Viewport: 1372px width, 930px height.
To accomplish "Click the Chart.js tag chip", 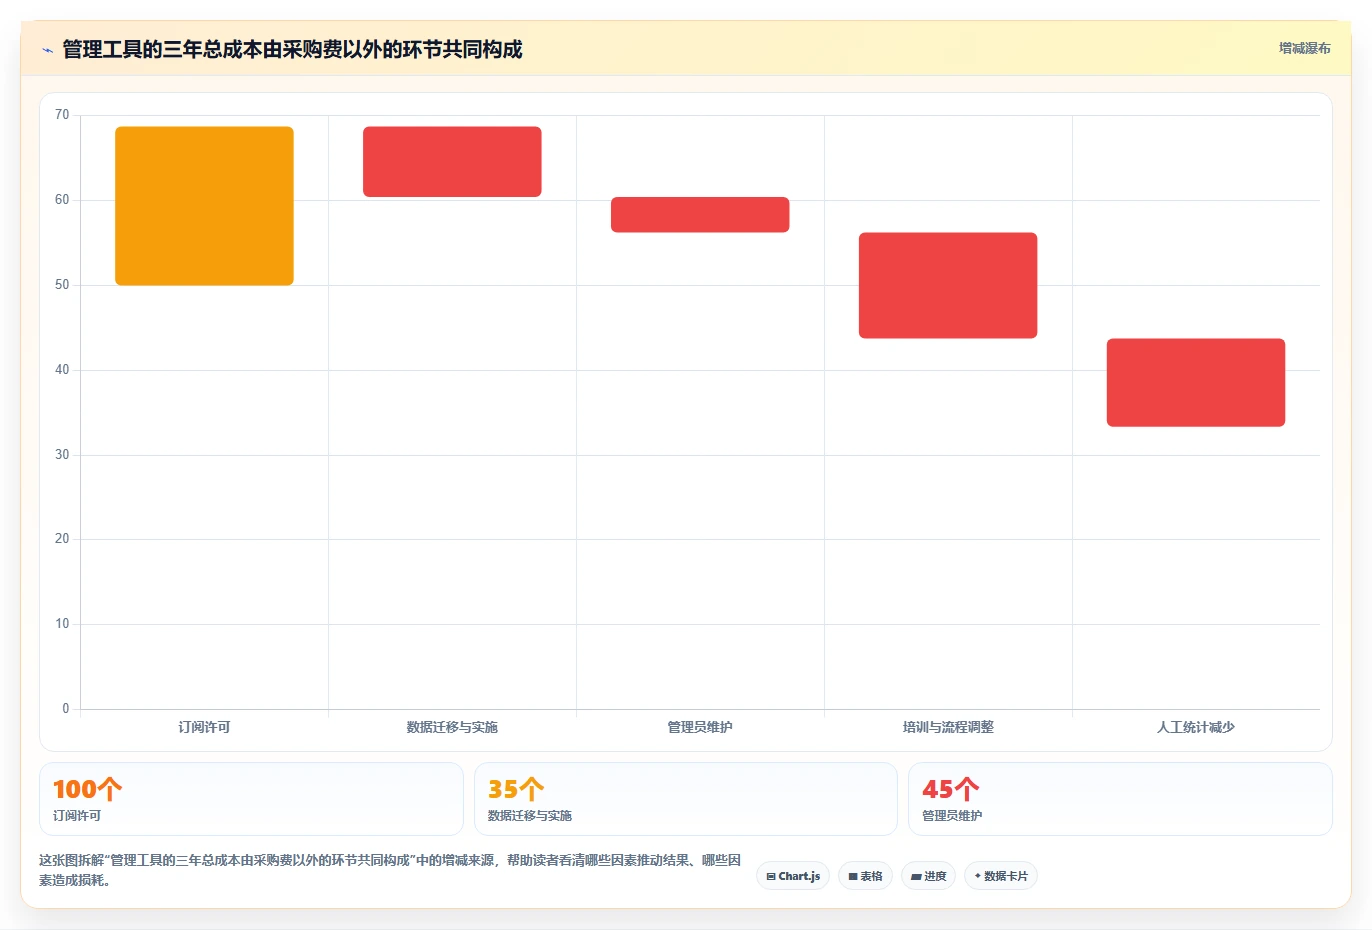I will click(x=793, y=876).
